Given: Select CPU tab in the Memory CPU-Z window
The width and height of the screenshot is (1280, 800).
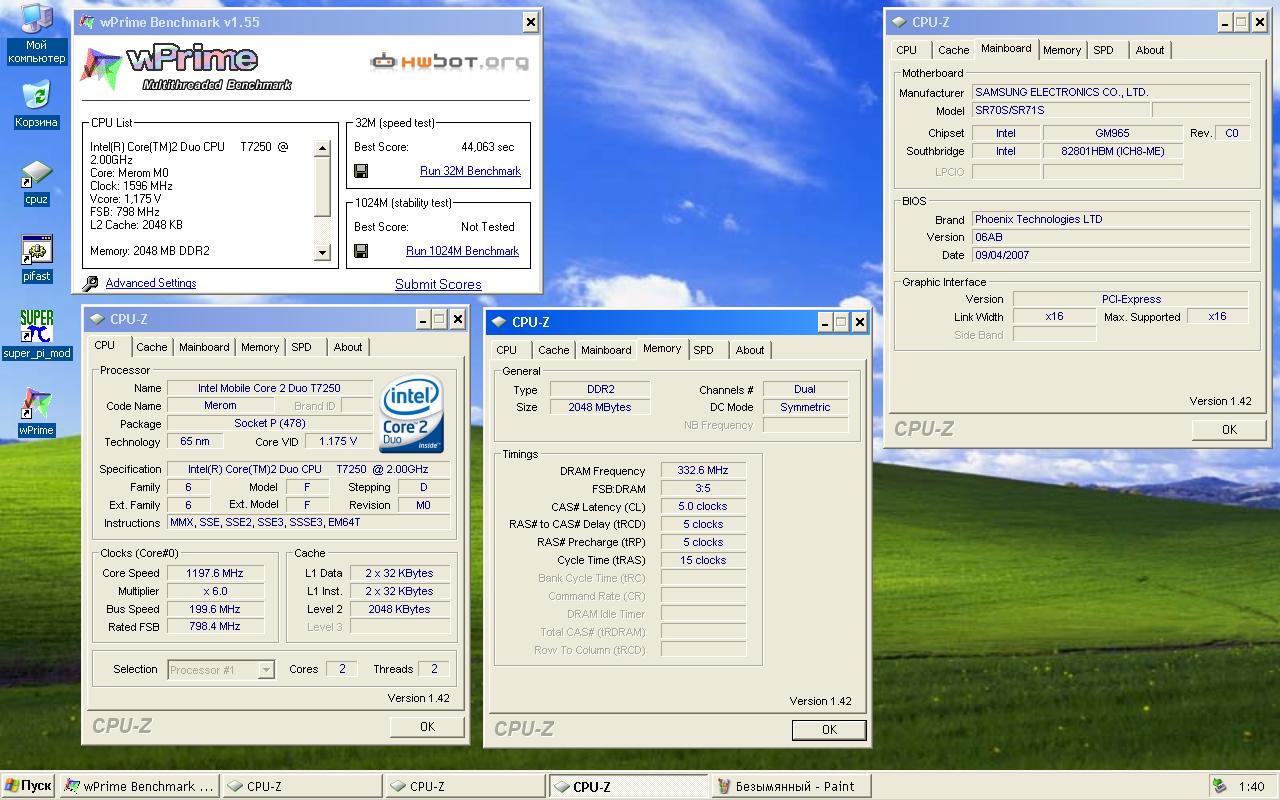Looking at the screenshot, I should [507, 350].
